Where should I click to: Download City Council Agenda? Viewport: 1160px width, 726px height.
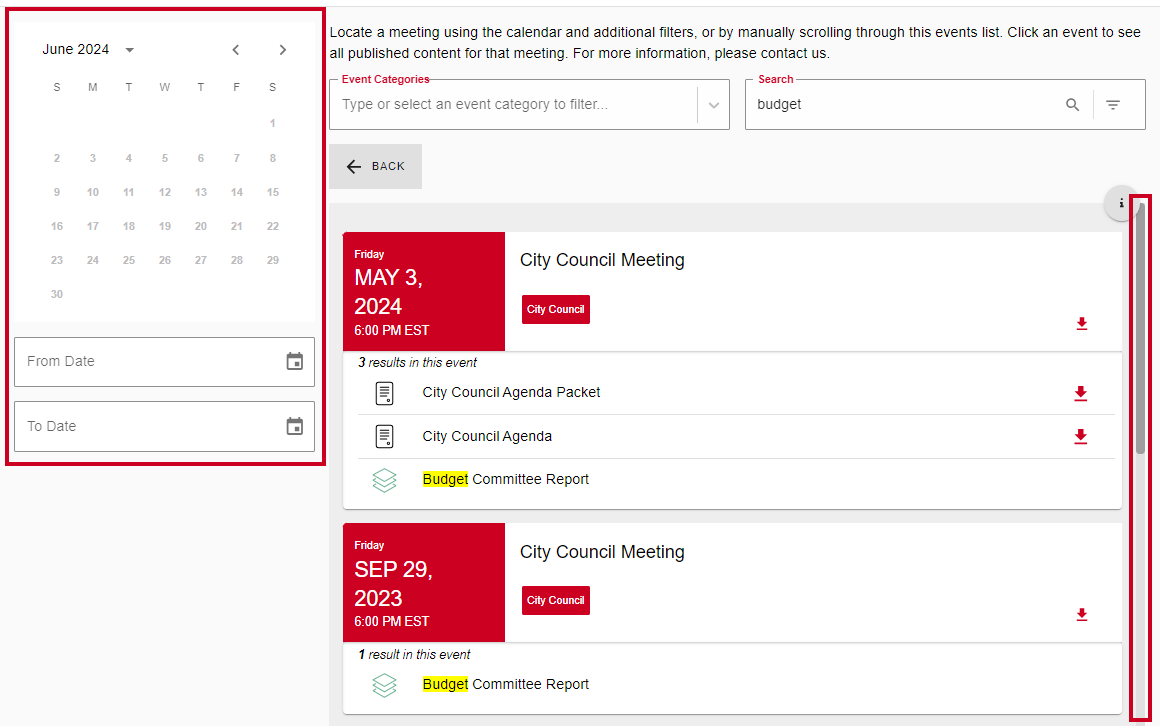(1081, 437)
